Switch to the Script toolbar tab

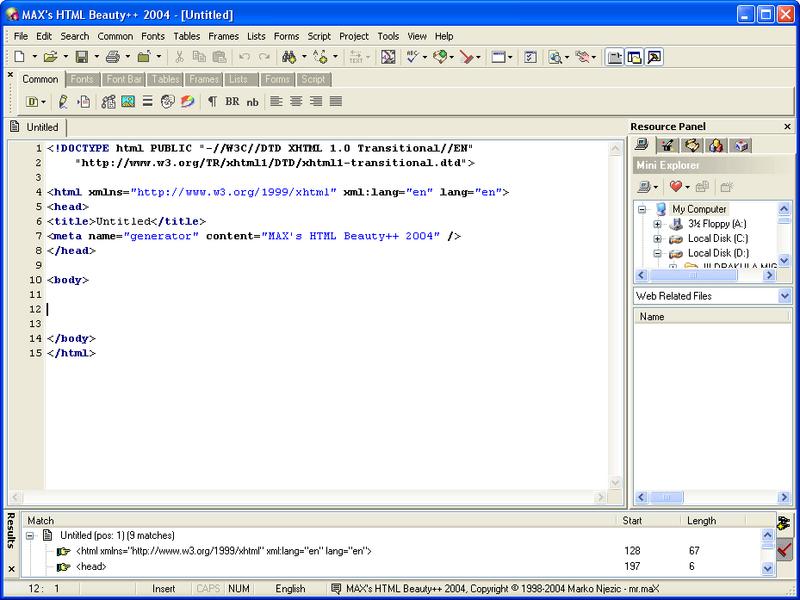(x=313, y=79)
